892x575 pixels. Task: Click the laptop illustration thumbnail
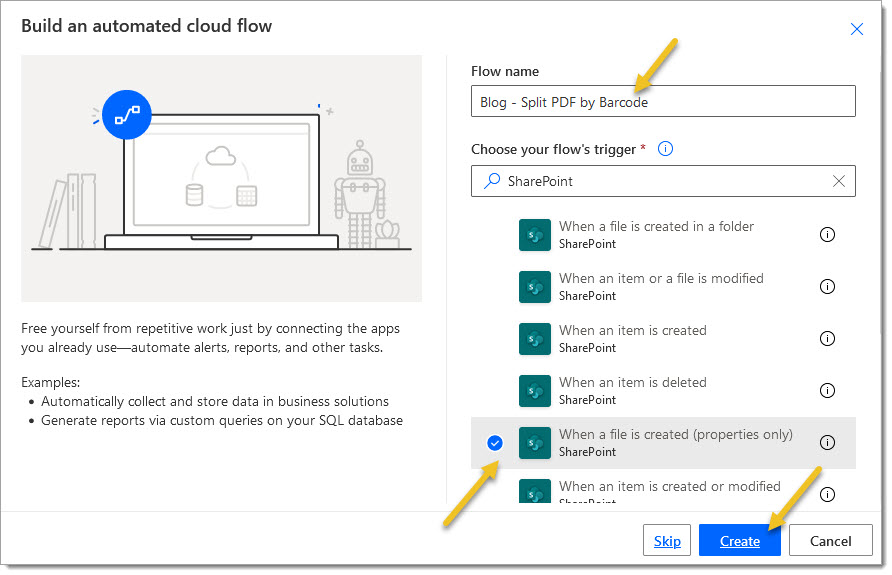click(221, 179)
